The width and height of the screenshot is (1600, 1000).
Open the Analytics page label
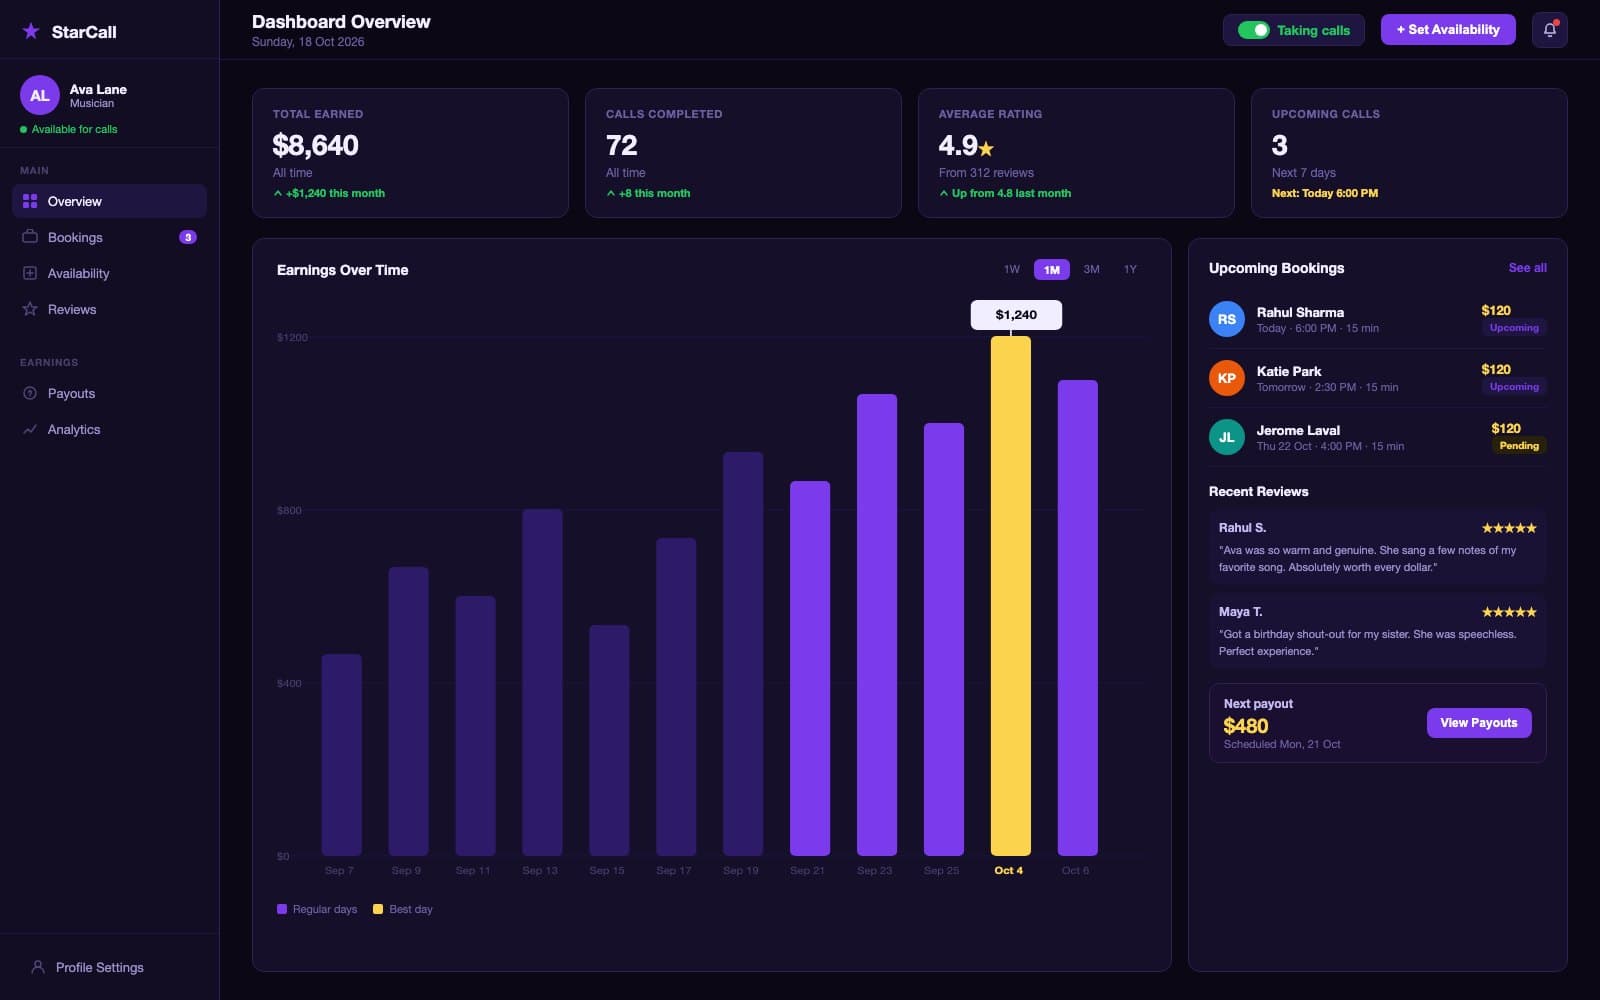(74, 429)
